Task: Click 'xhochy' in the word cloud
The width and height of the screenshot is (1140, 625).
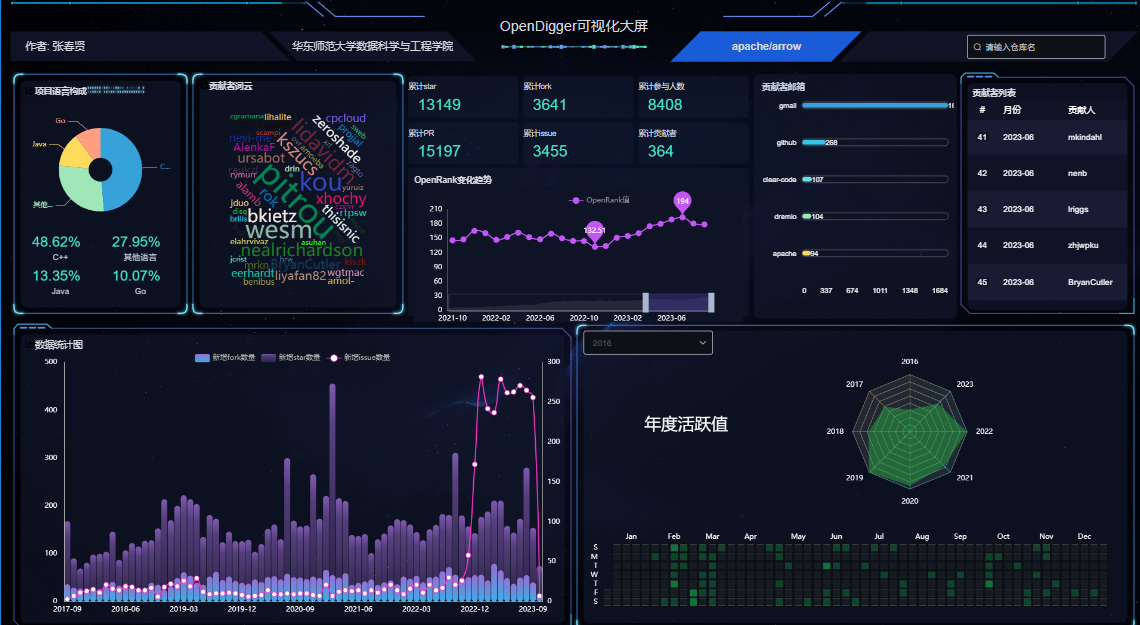Action: (341, 199)
